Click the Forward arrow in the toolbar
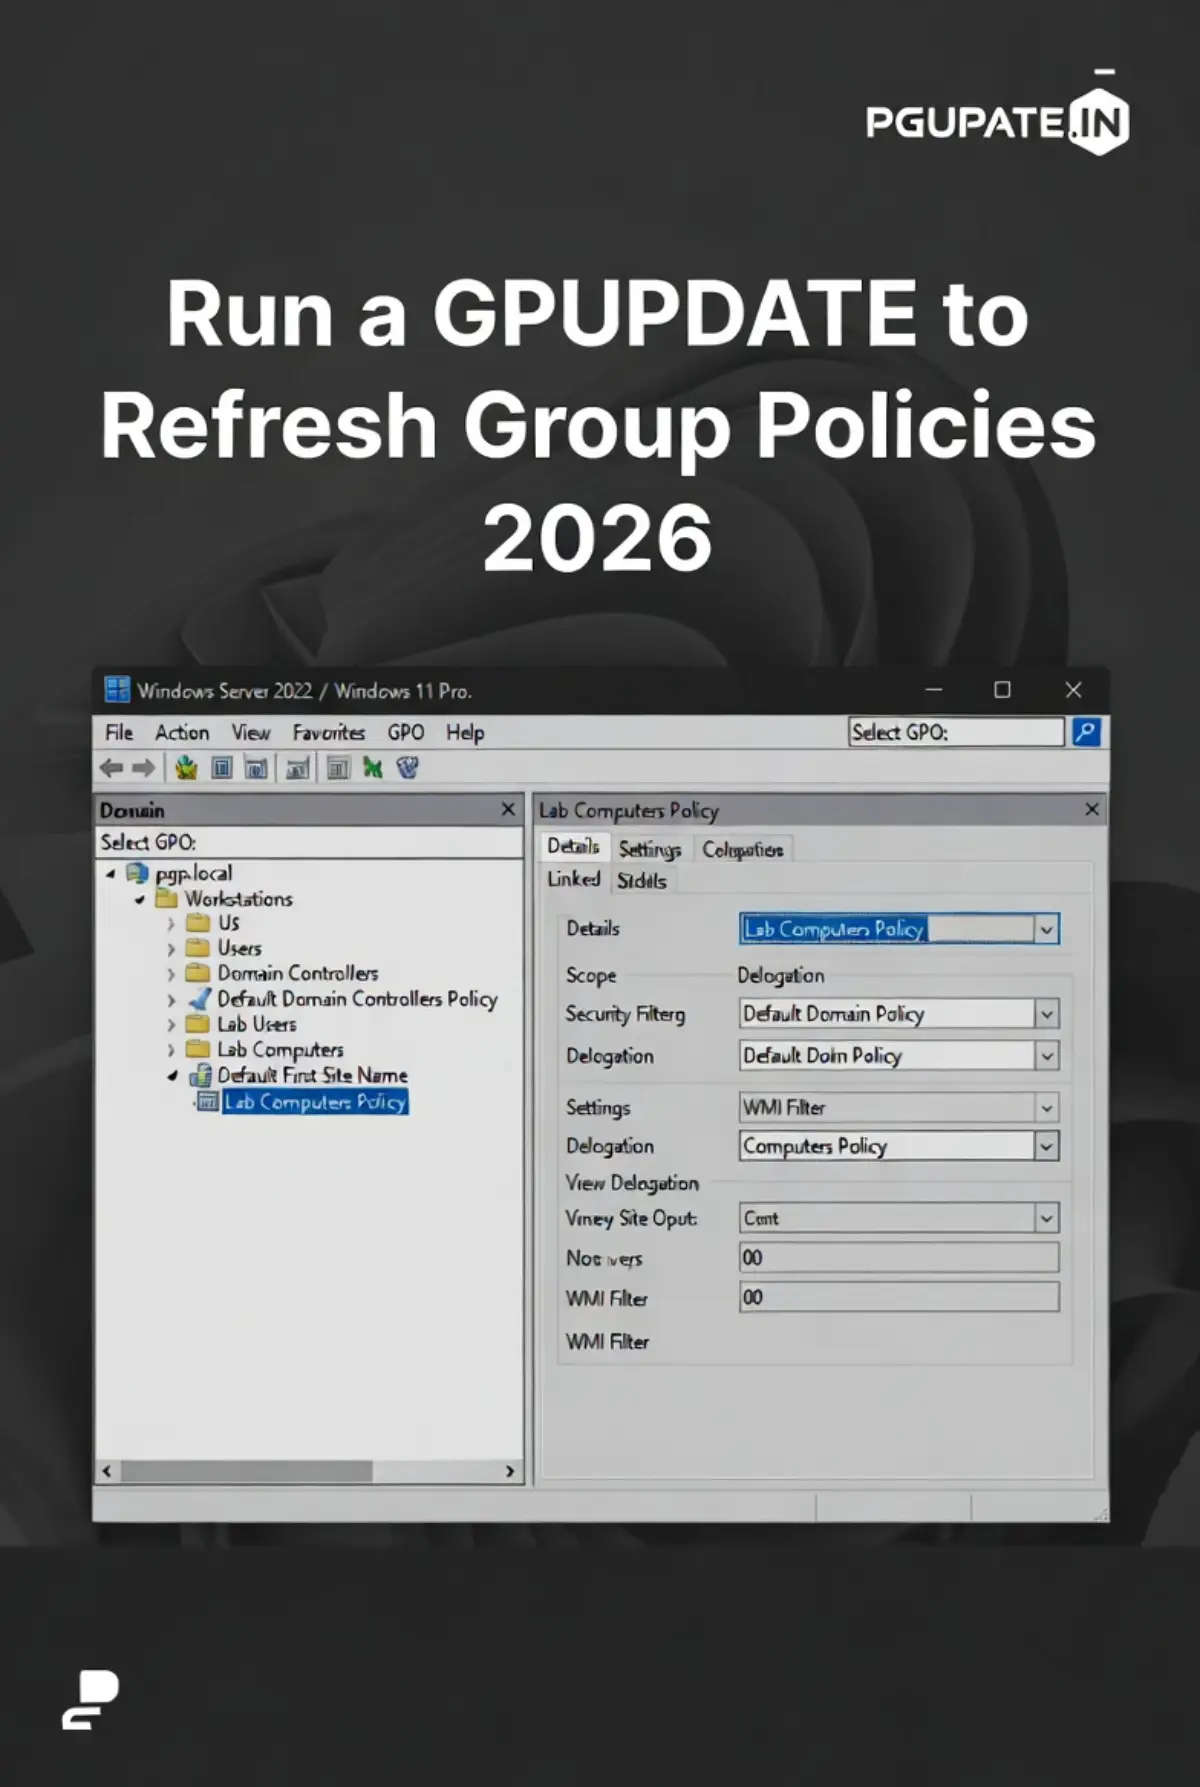 pos(144,768)
